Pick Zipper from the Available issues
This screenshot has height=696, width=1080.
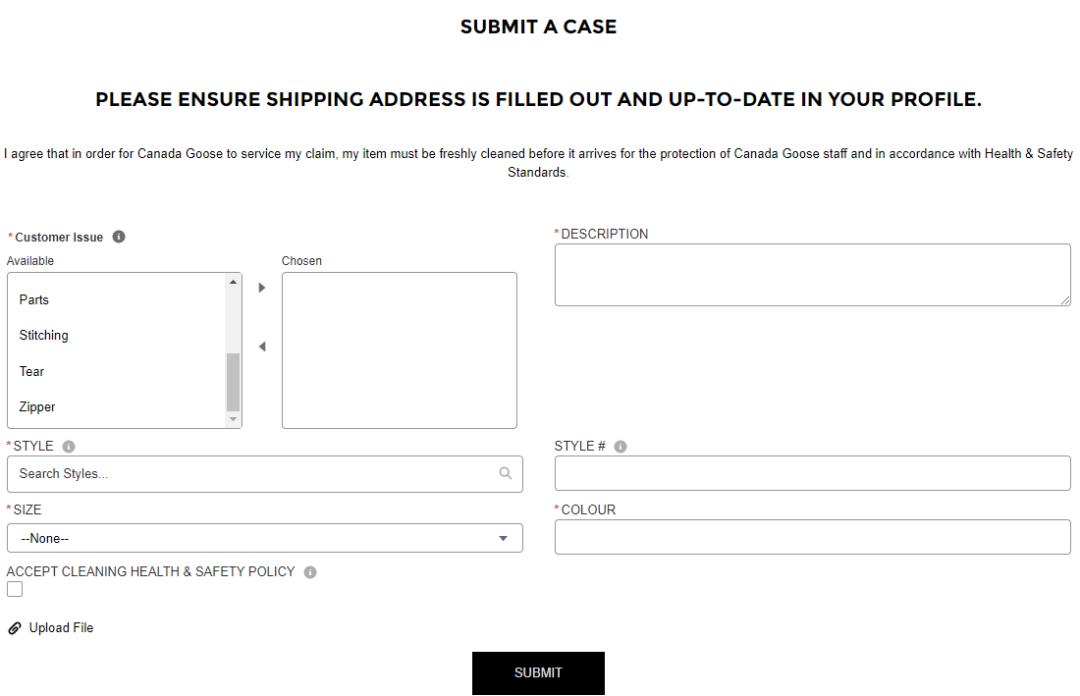point(37,408)
